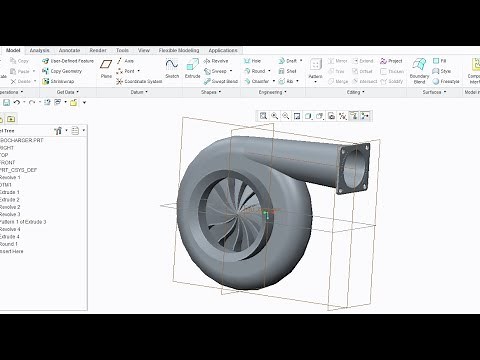Click the Refit icon in graphics toolbar

(263, 116)
